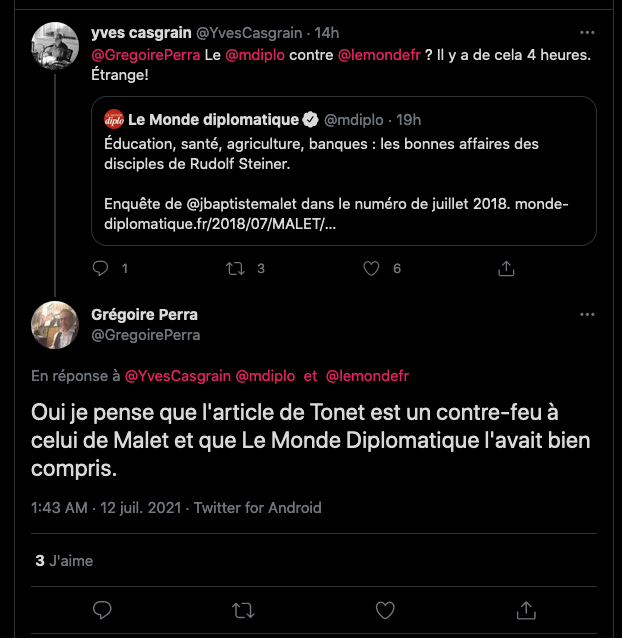Viewport: 622px width, 638px height.
Task: Share yves casgrain's tweet
Action: pos(506,268)
